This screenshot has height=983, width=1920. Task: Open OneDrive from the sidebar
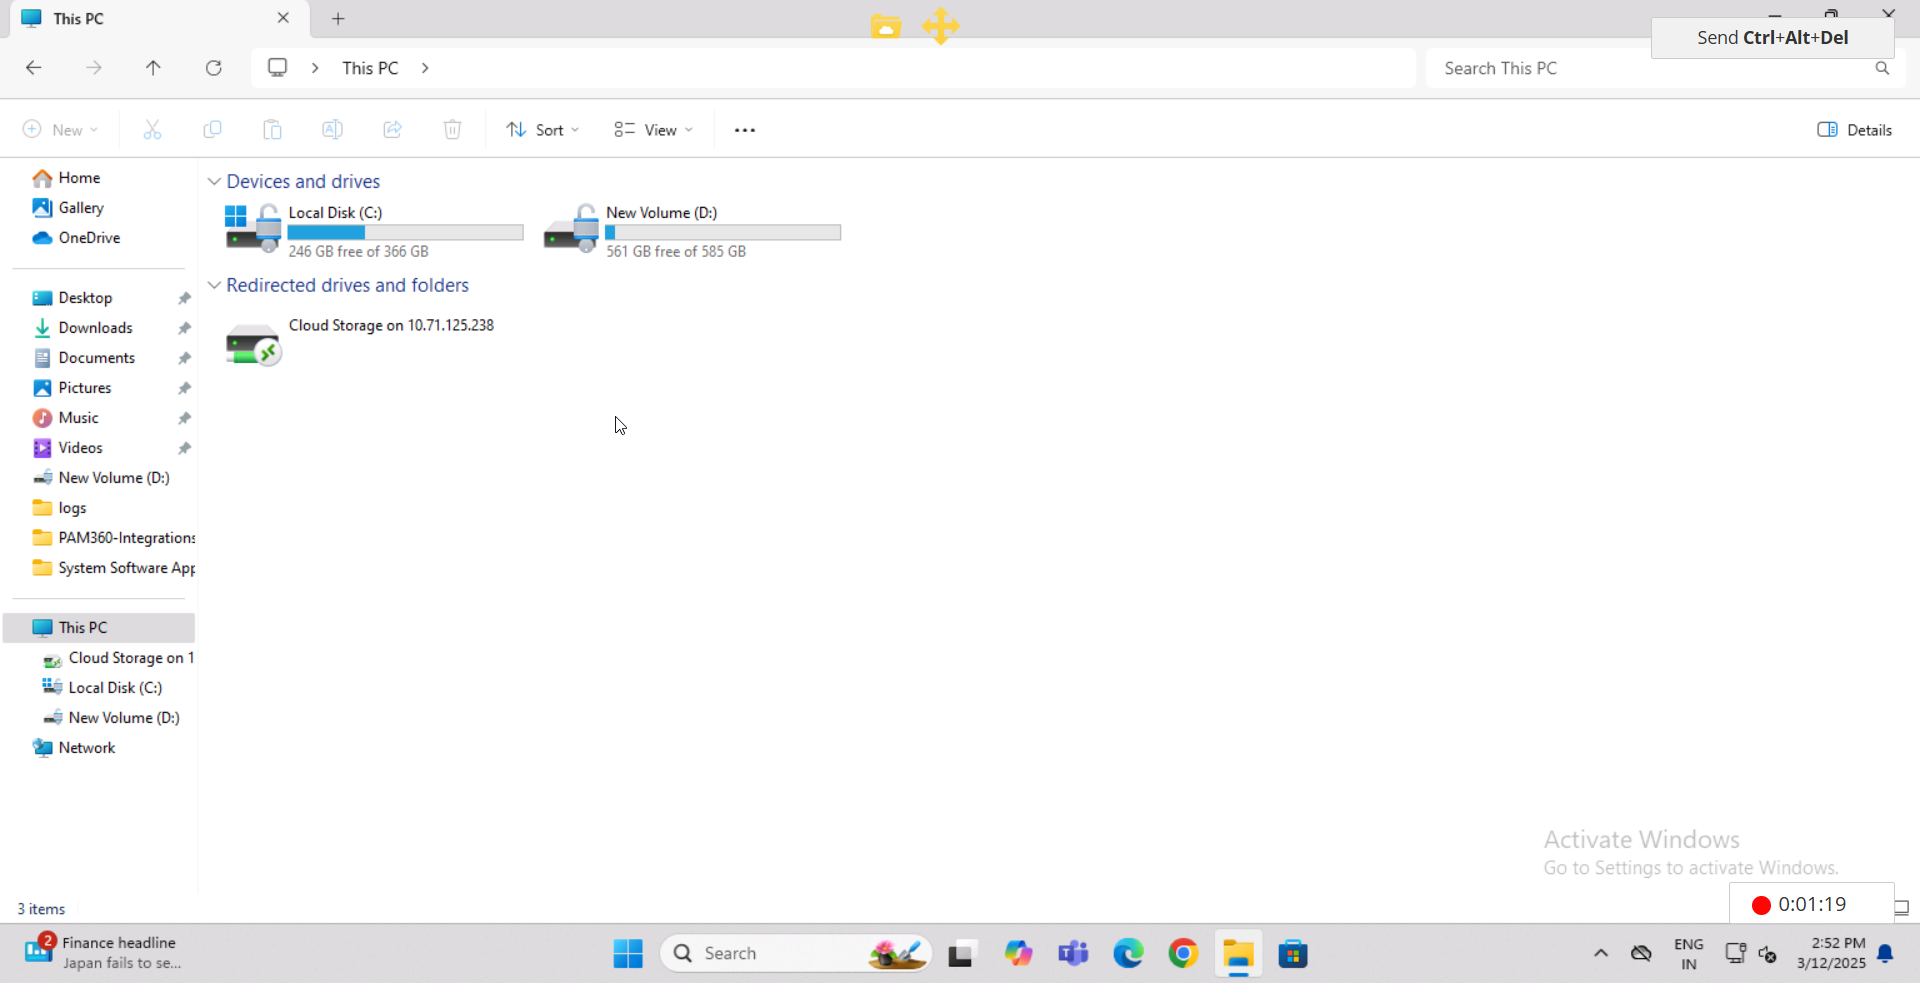pos(88,238)
